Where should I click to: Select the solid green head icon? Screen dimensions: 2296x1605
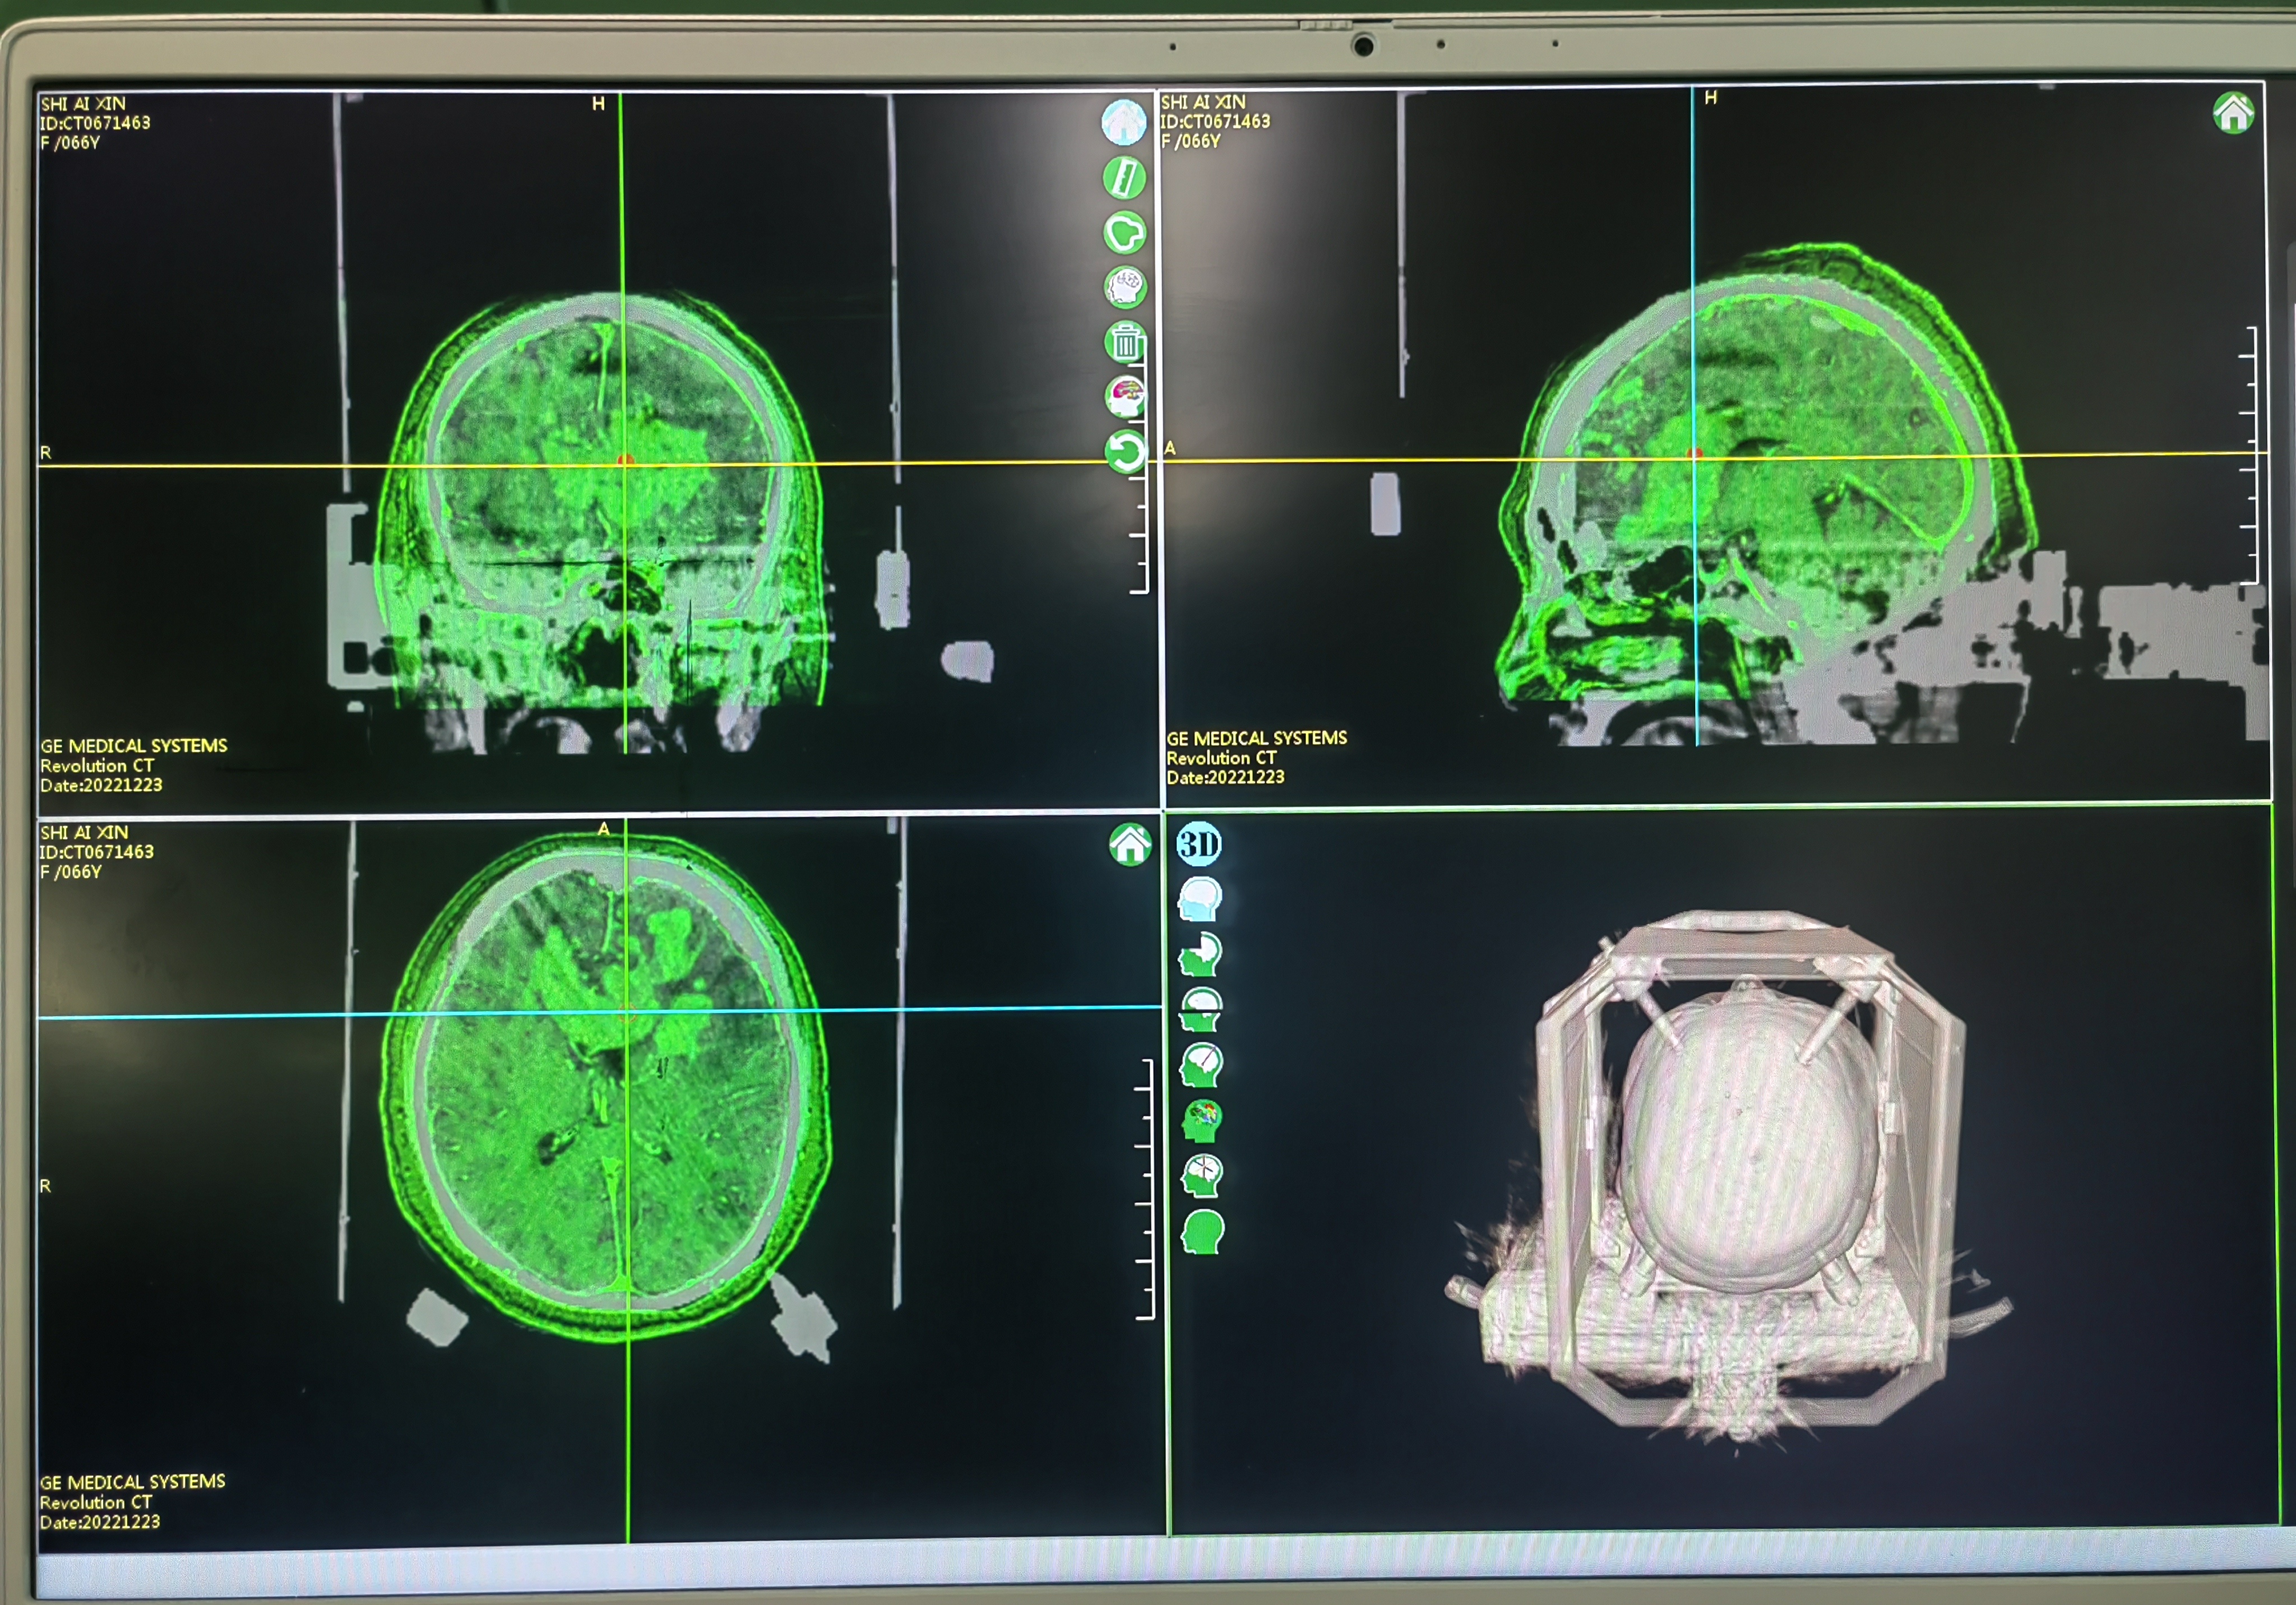pyautogui.click(x=1202, y=1232)
